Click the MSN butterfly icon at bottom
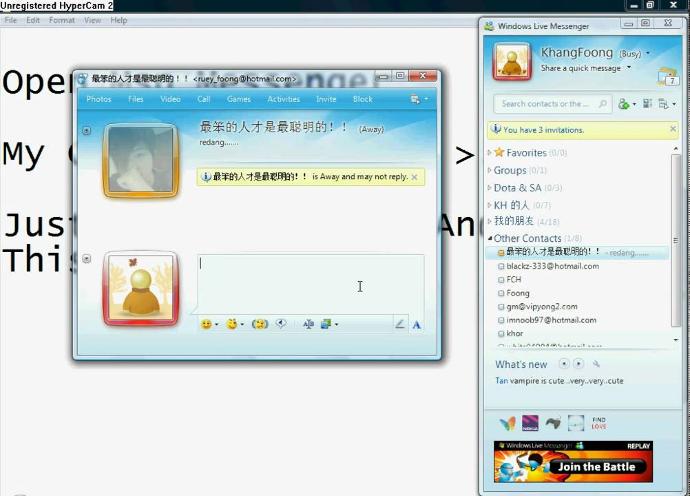The width and height of the screenshot is (690, 496). click(x=507, y=423)
